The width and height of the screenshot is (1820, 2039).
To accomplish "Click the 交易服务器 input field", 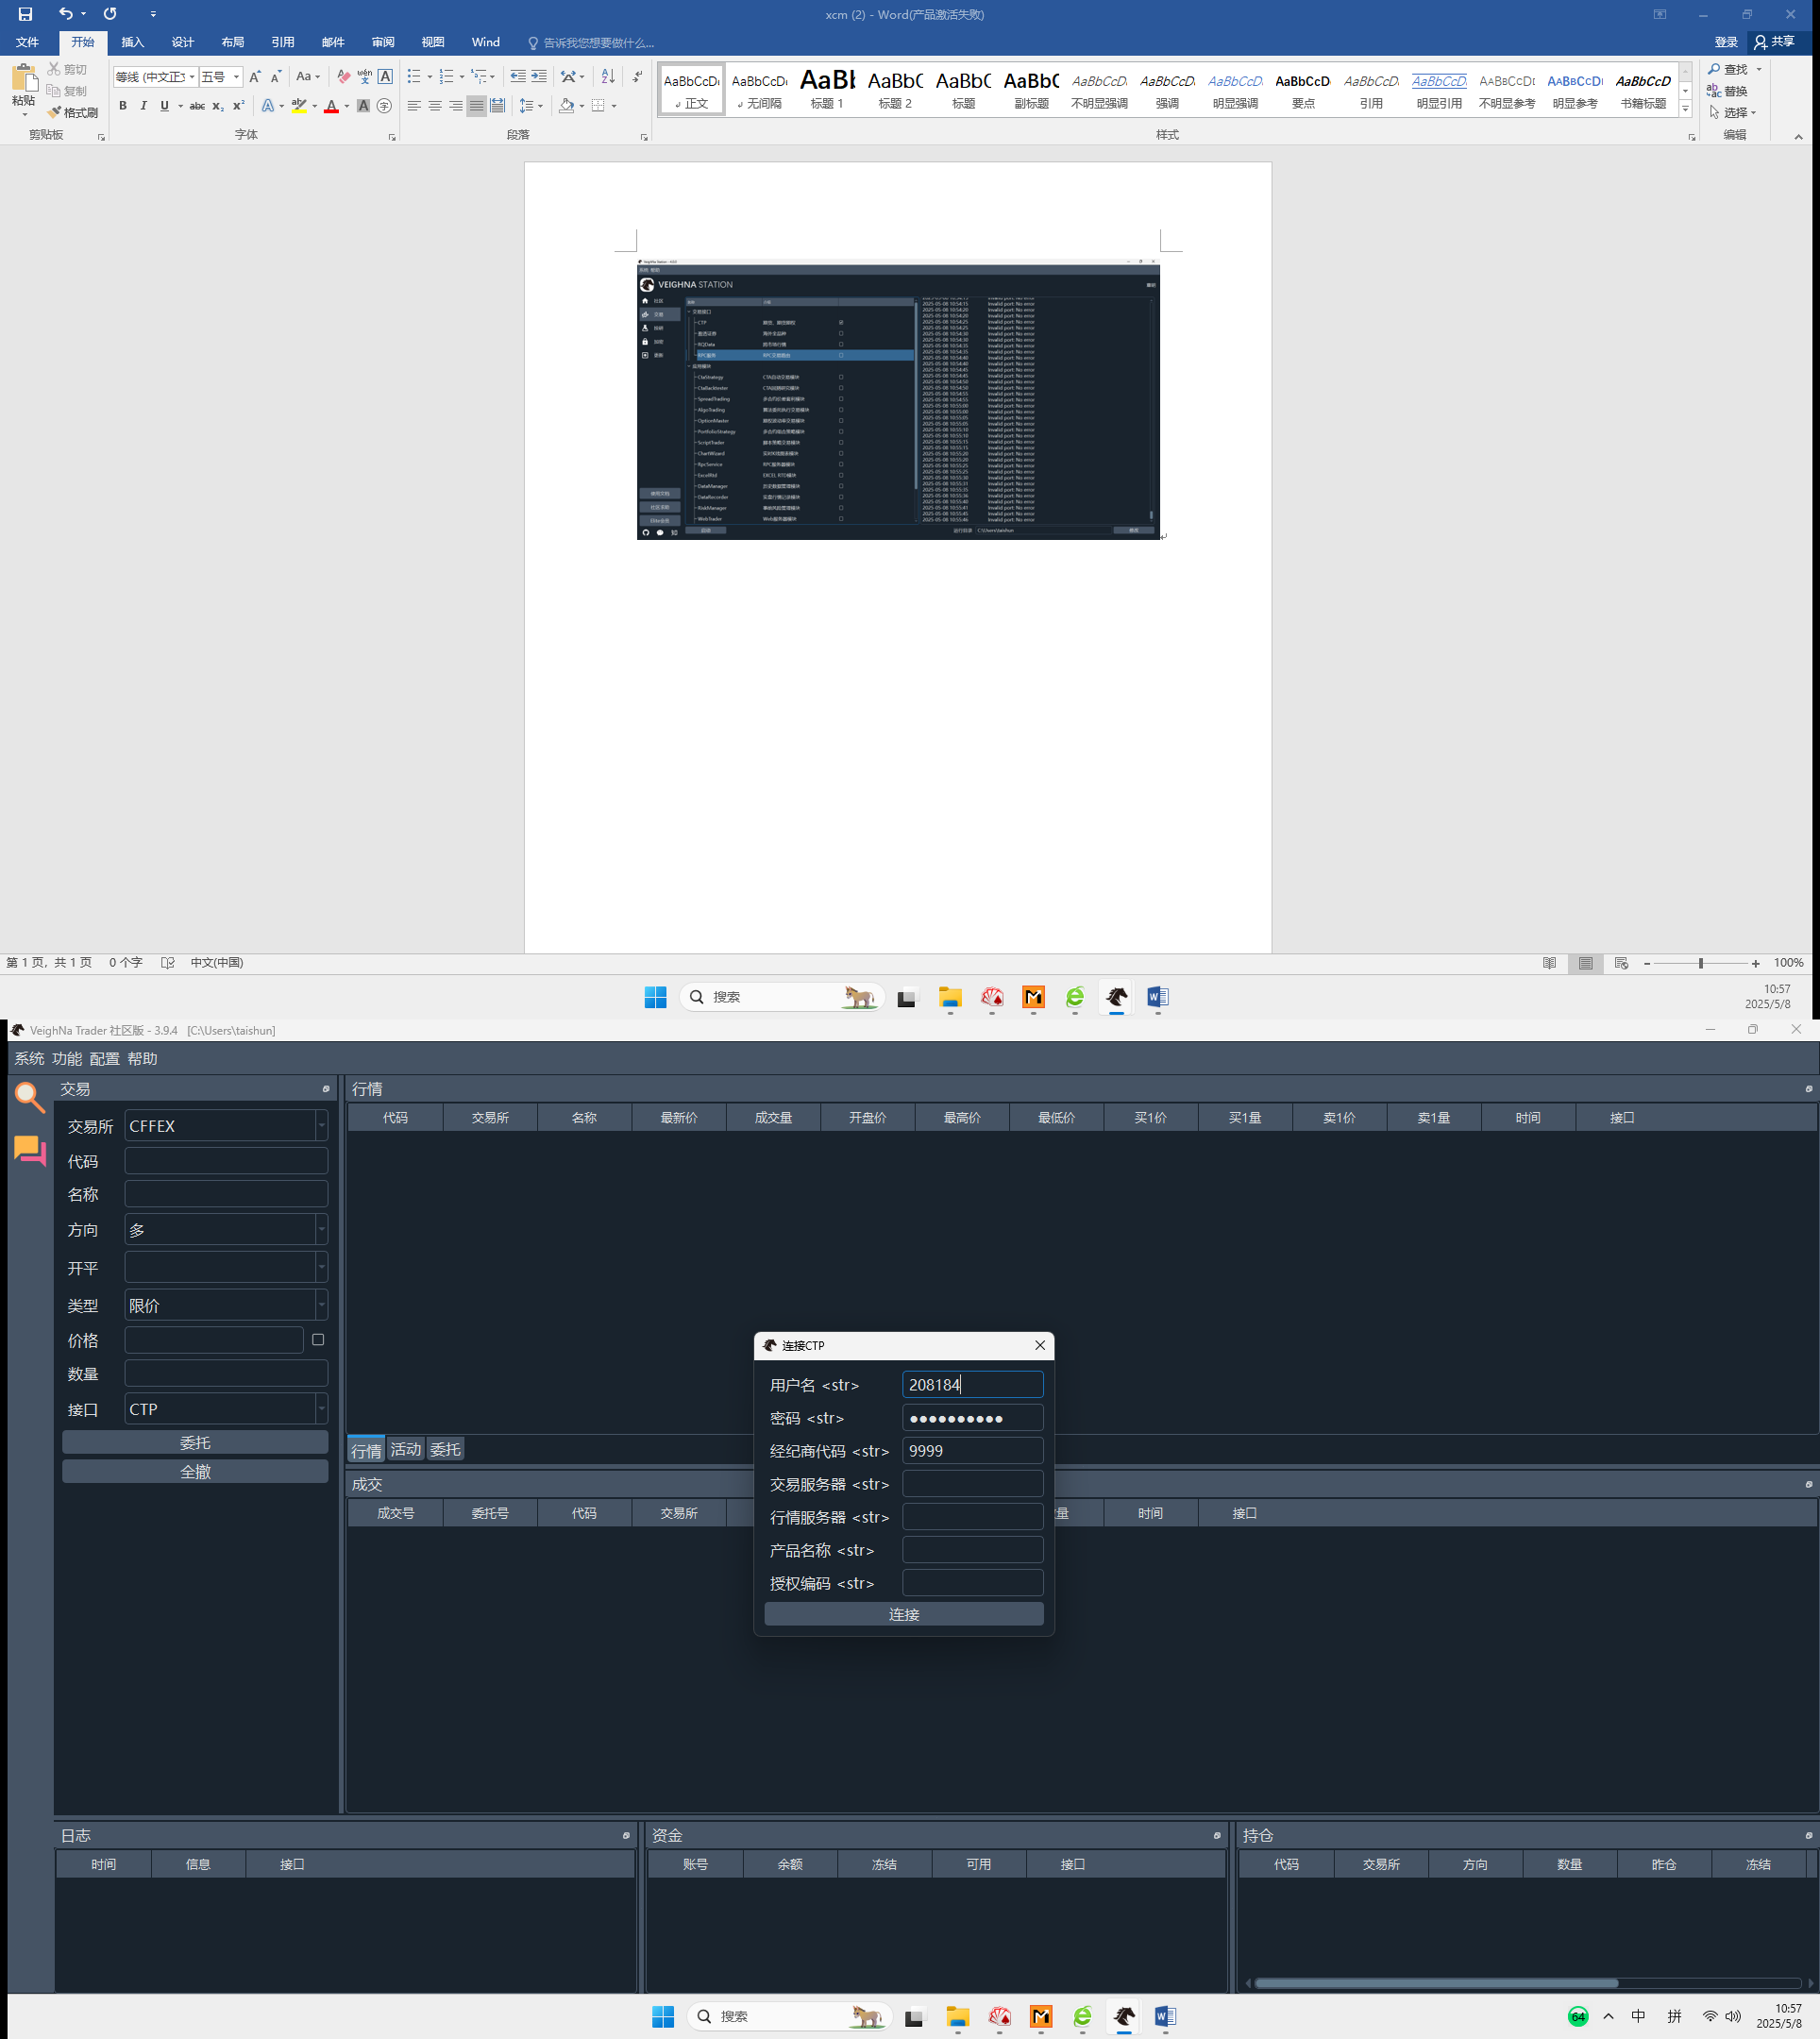I will tap(972, 1484).
